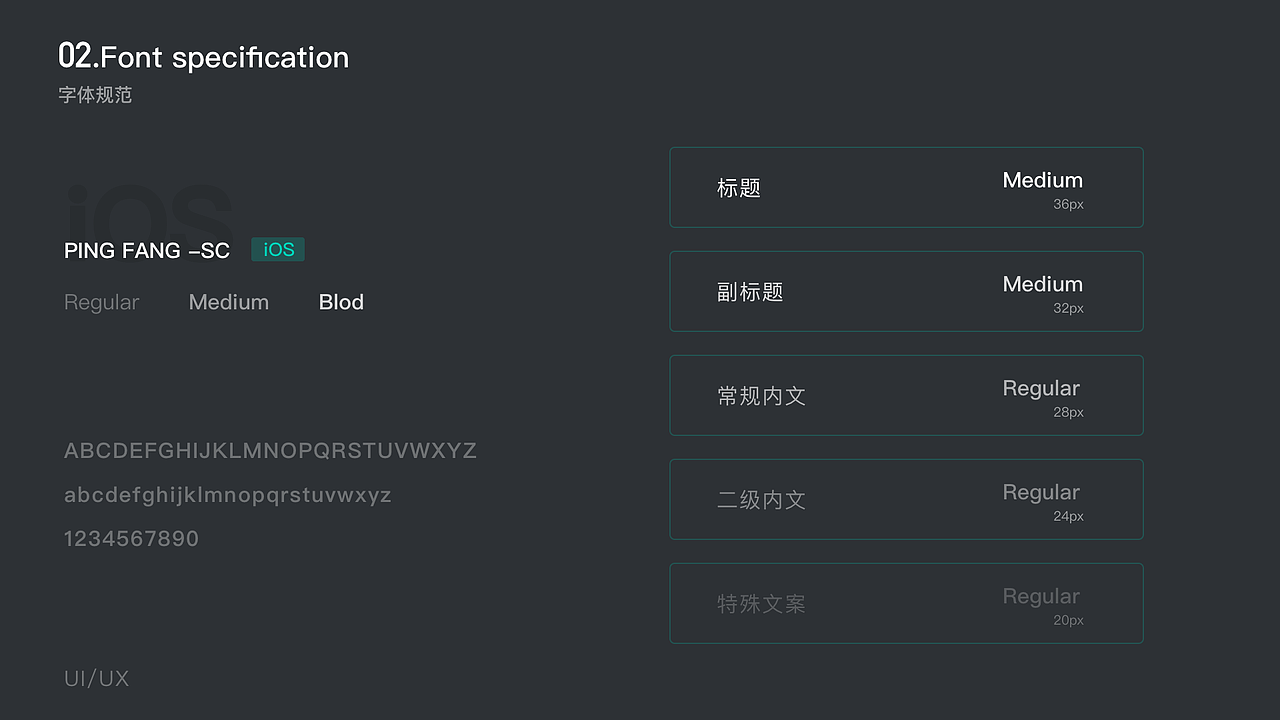Click the UI/UX footer label
Image resolution: width=1280 pixels, height=720 pixels.
coord(96,679)
